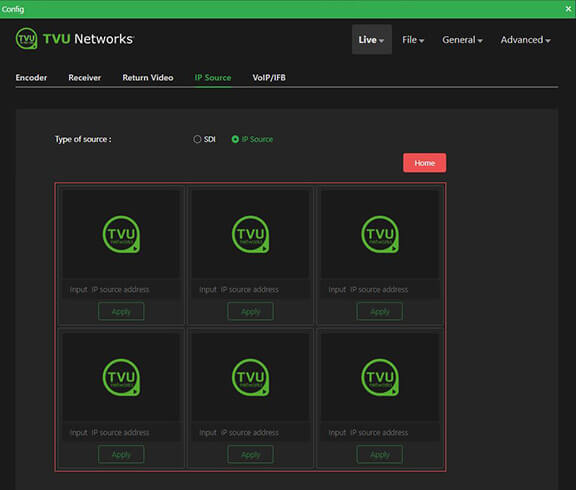This screenshot has height=490, width=576.
Task: Focus the bottom-left IP source address field
Action: pos(121,432)
